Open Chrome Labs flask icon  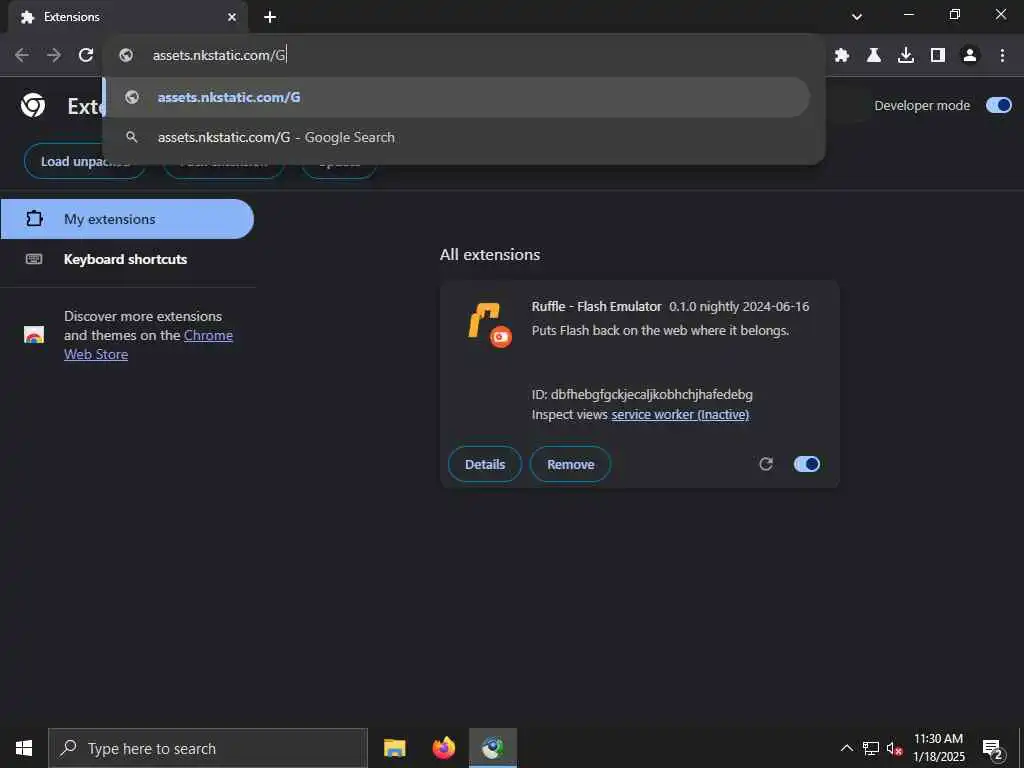coord(874,56)
